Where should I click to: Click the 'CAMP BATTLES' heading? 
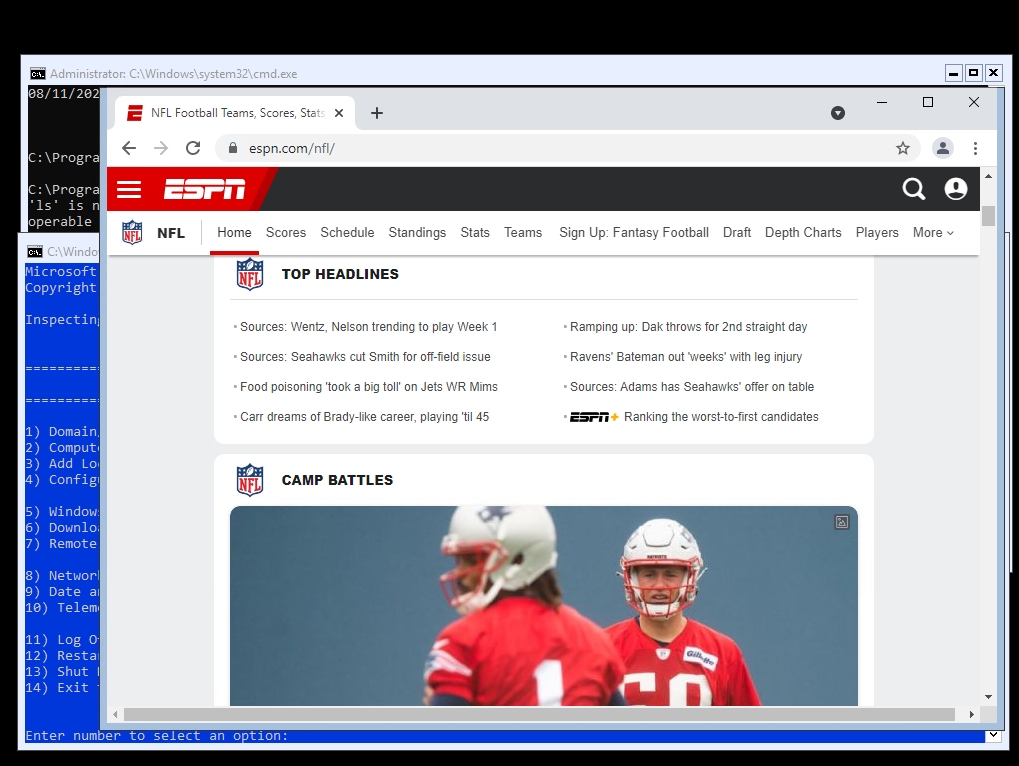coord(337,480)
